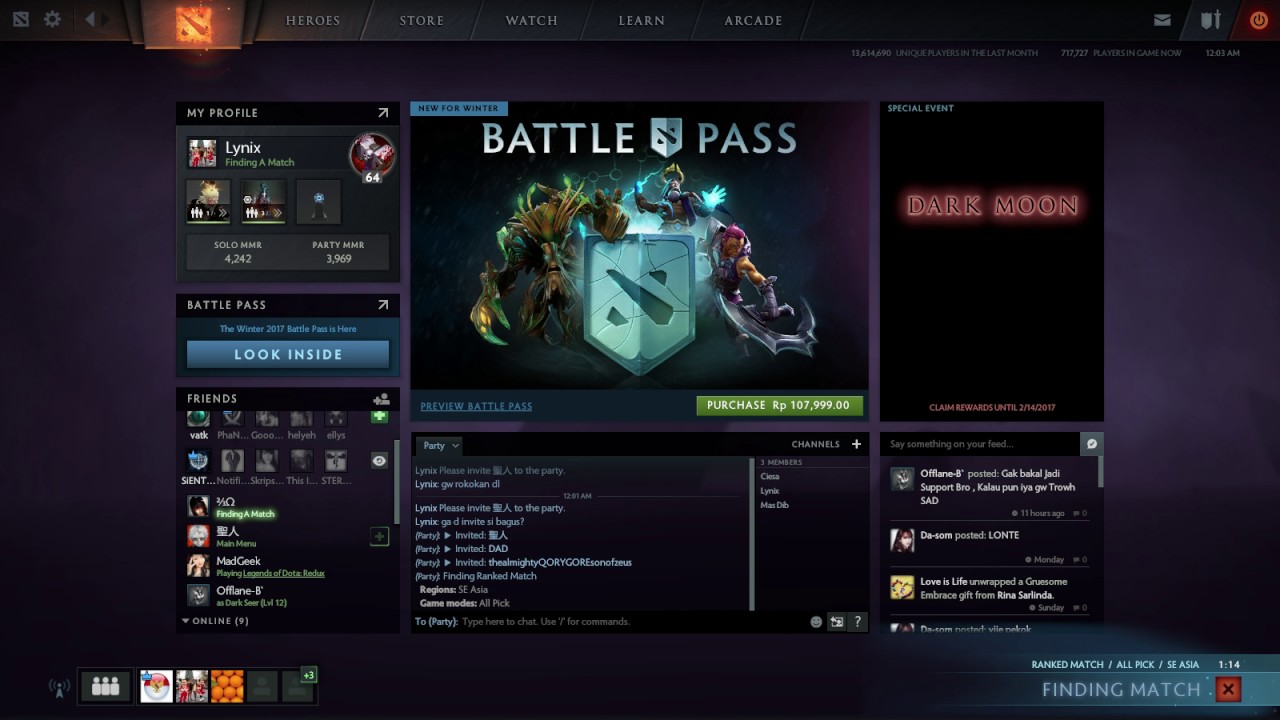This screenshot has height=720, width=1280.
Task: Open the armory icon in top bar
Action: [1210, 20]
